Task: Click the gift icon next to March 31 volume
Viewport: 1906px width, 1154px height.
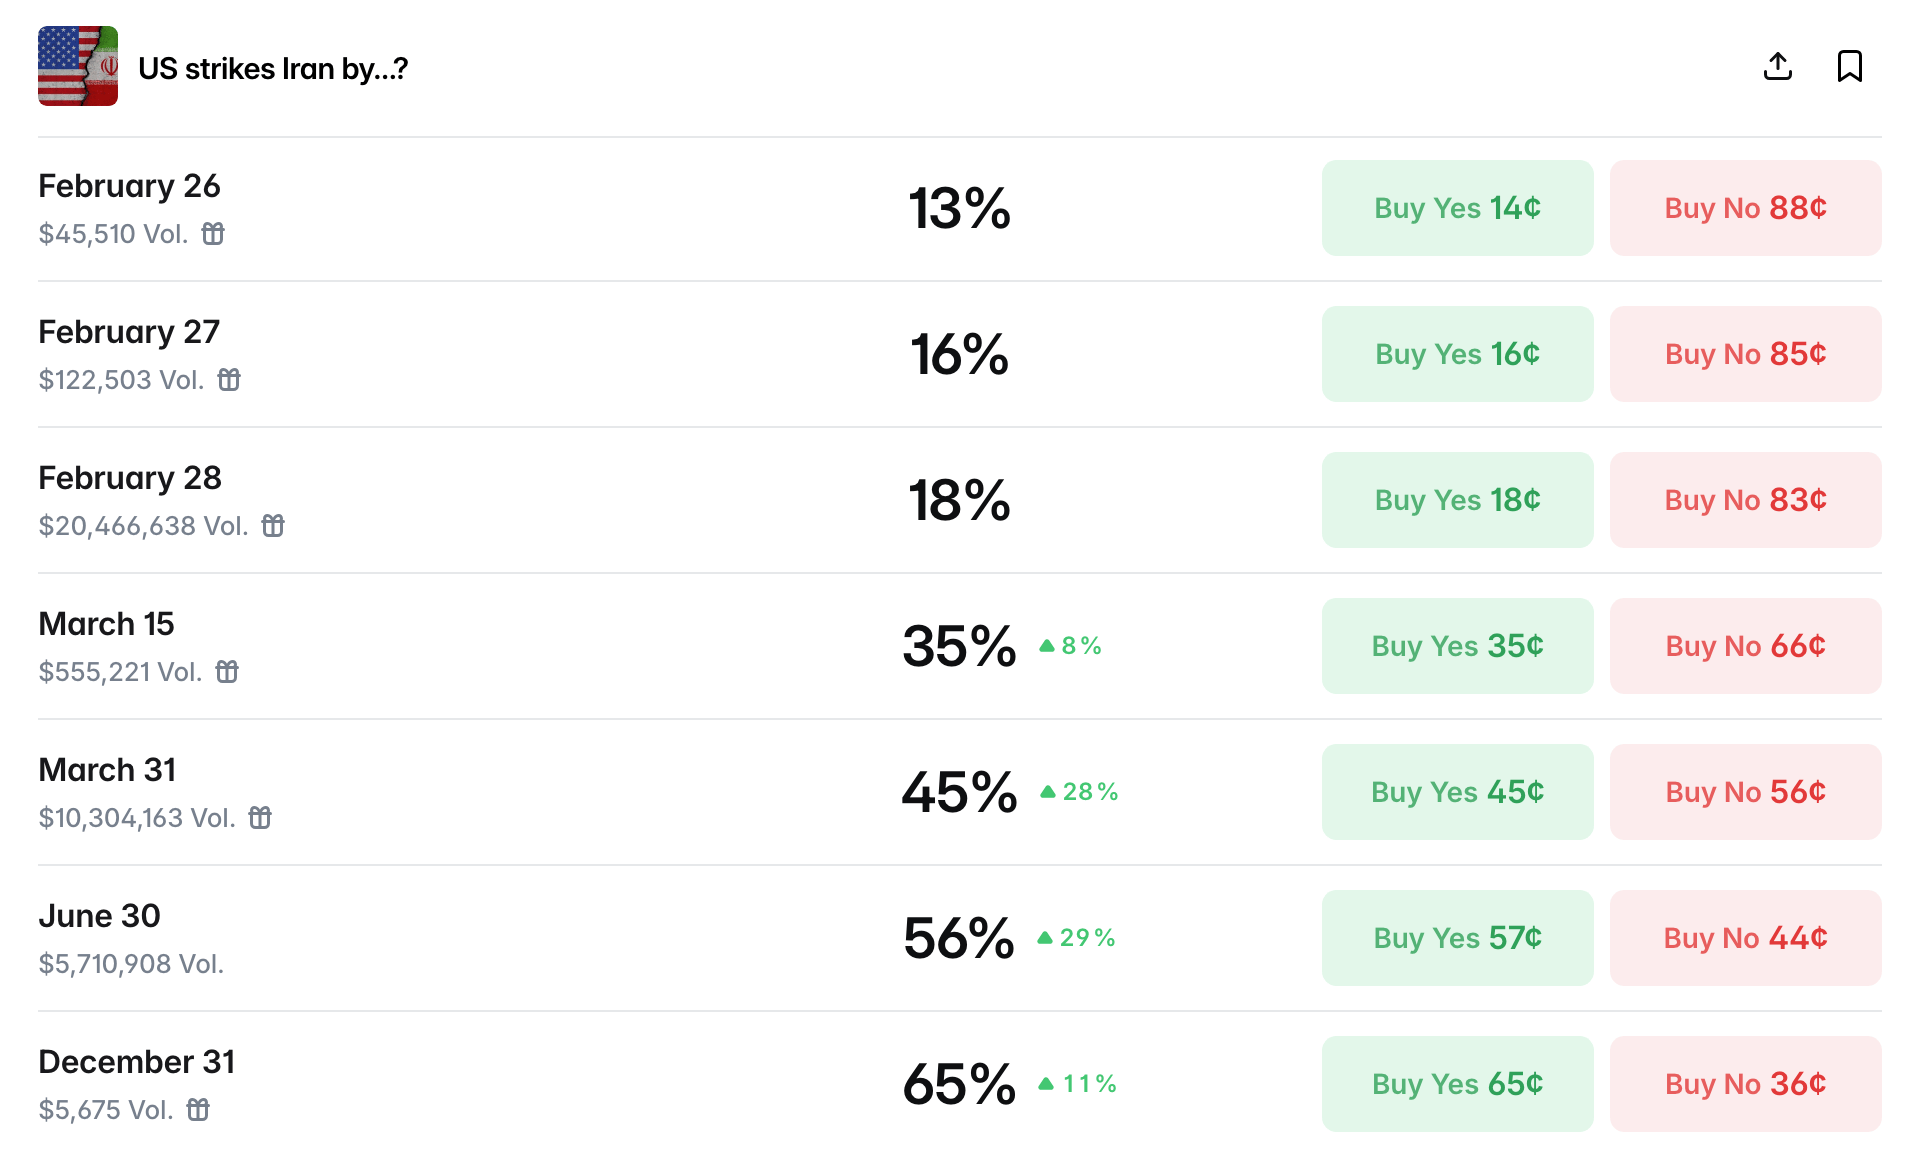Action: (260, 818)
